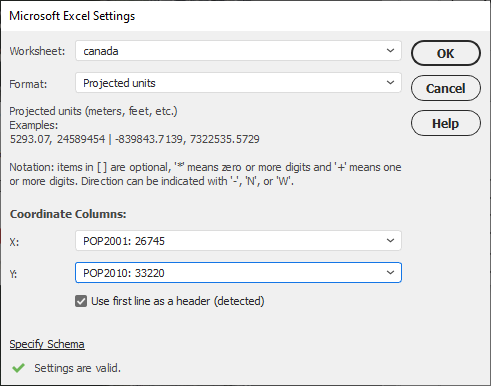Dismiss the dialog with the Cancel button
Screen dimensions: 491x386
coord(446,88)
